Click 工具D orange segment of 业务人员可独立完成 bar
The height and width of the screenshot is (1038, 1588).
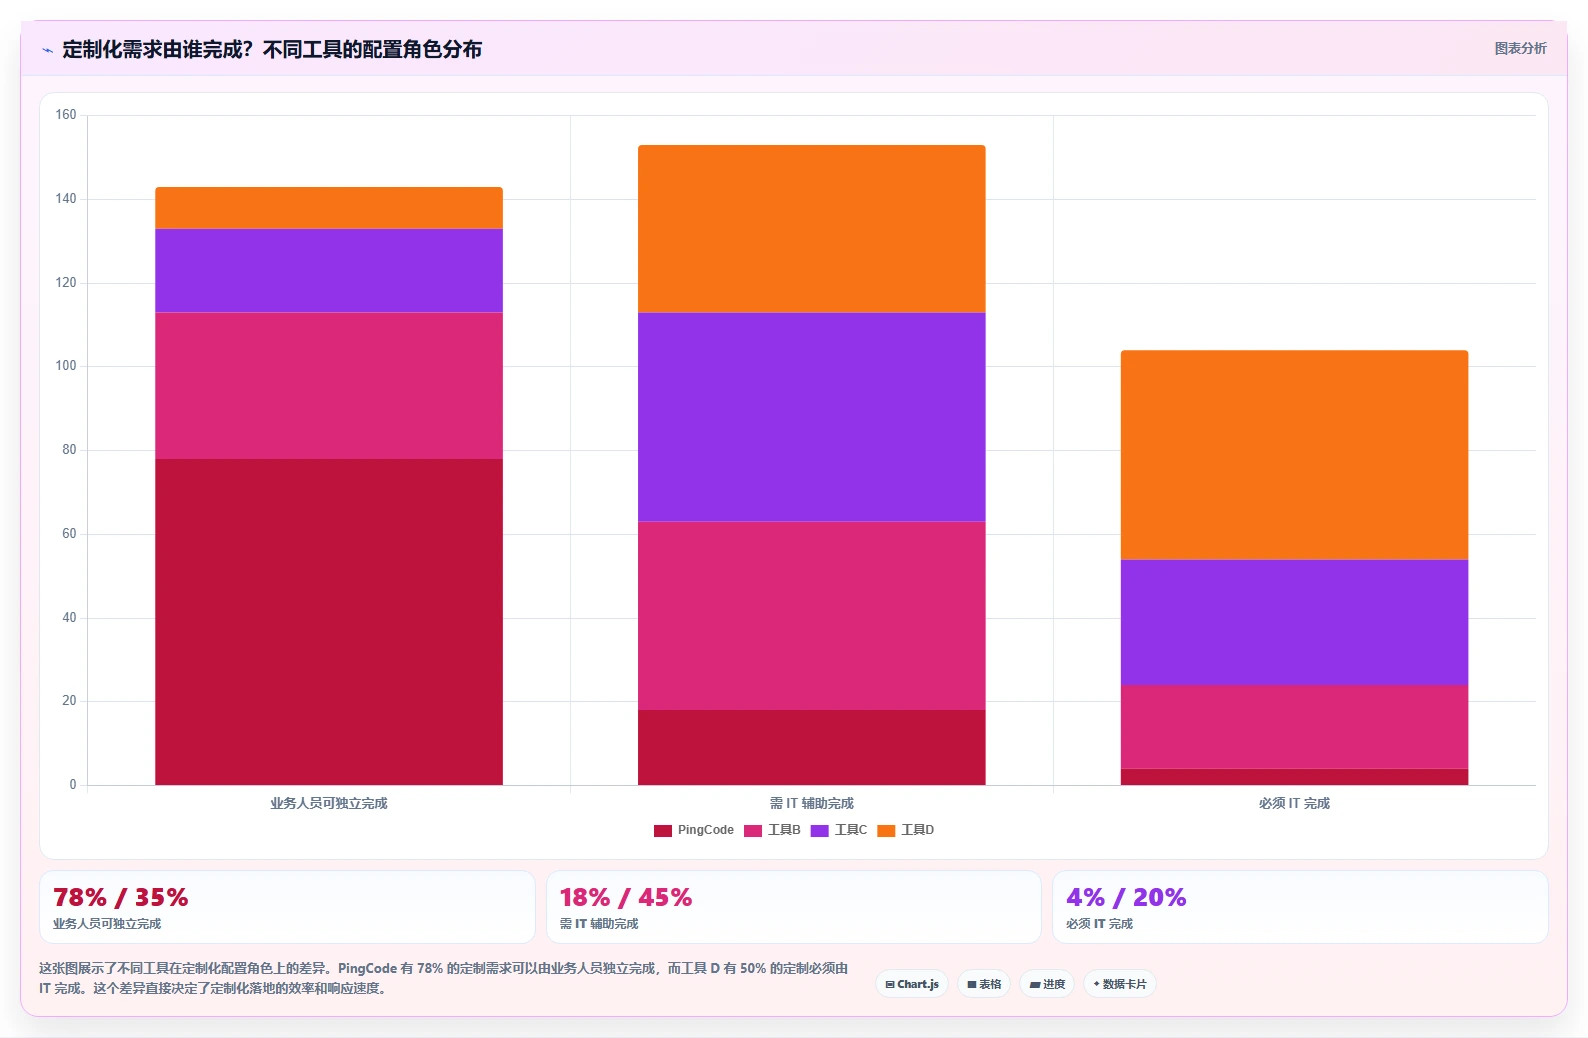click(329, 208)
